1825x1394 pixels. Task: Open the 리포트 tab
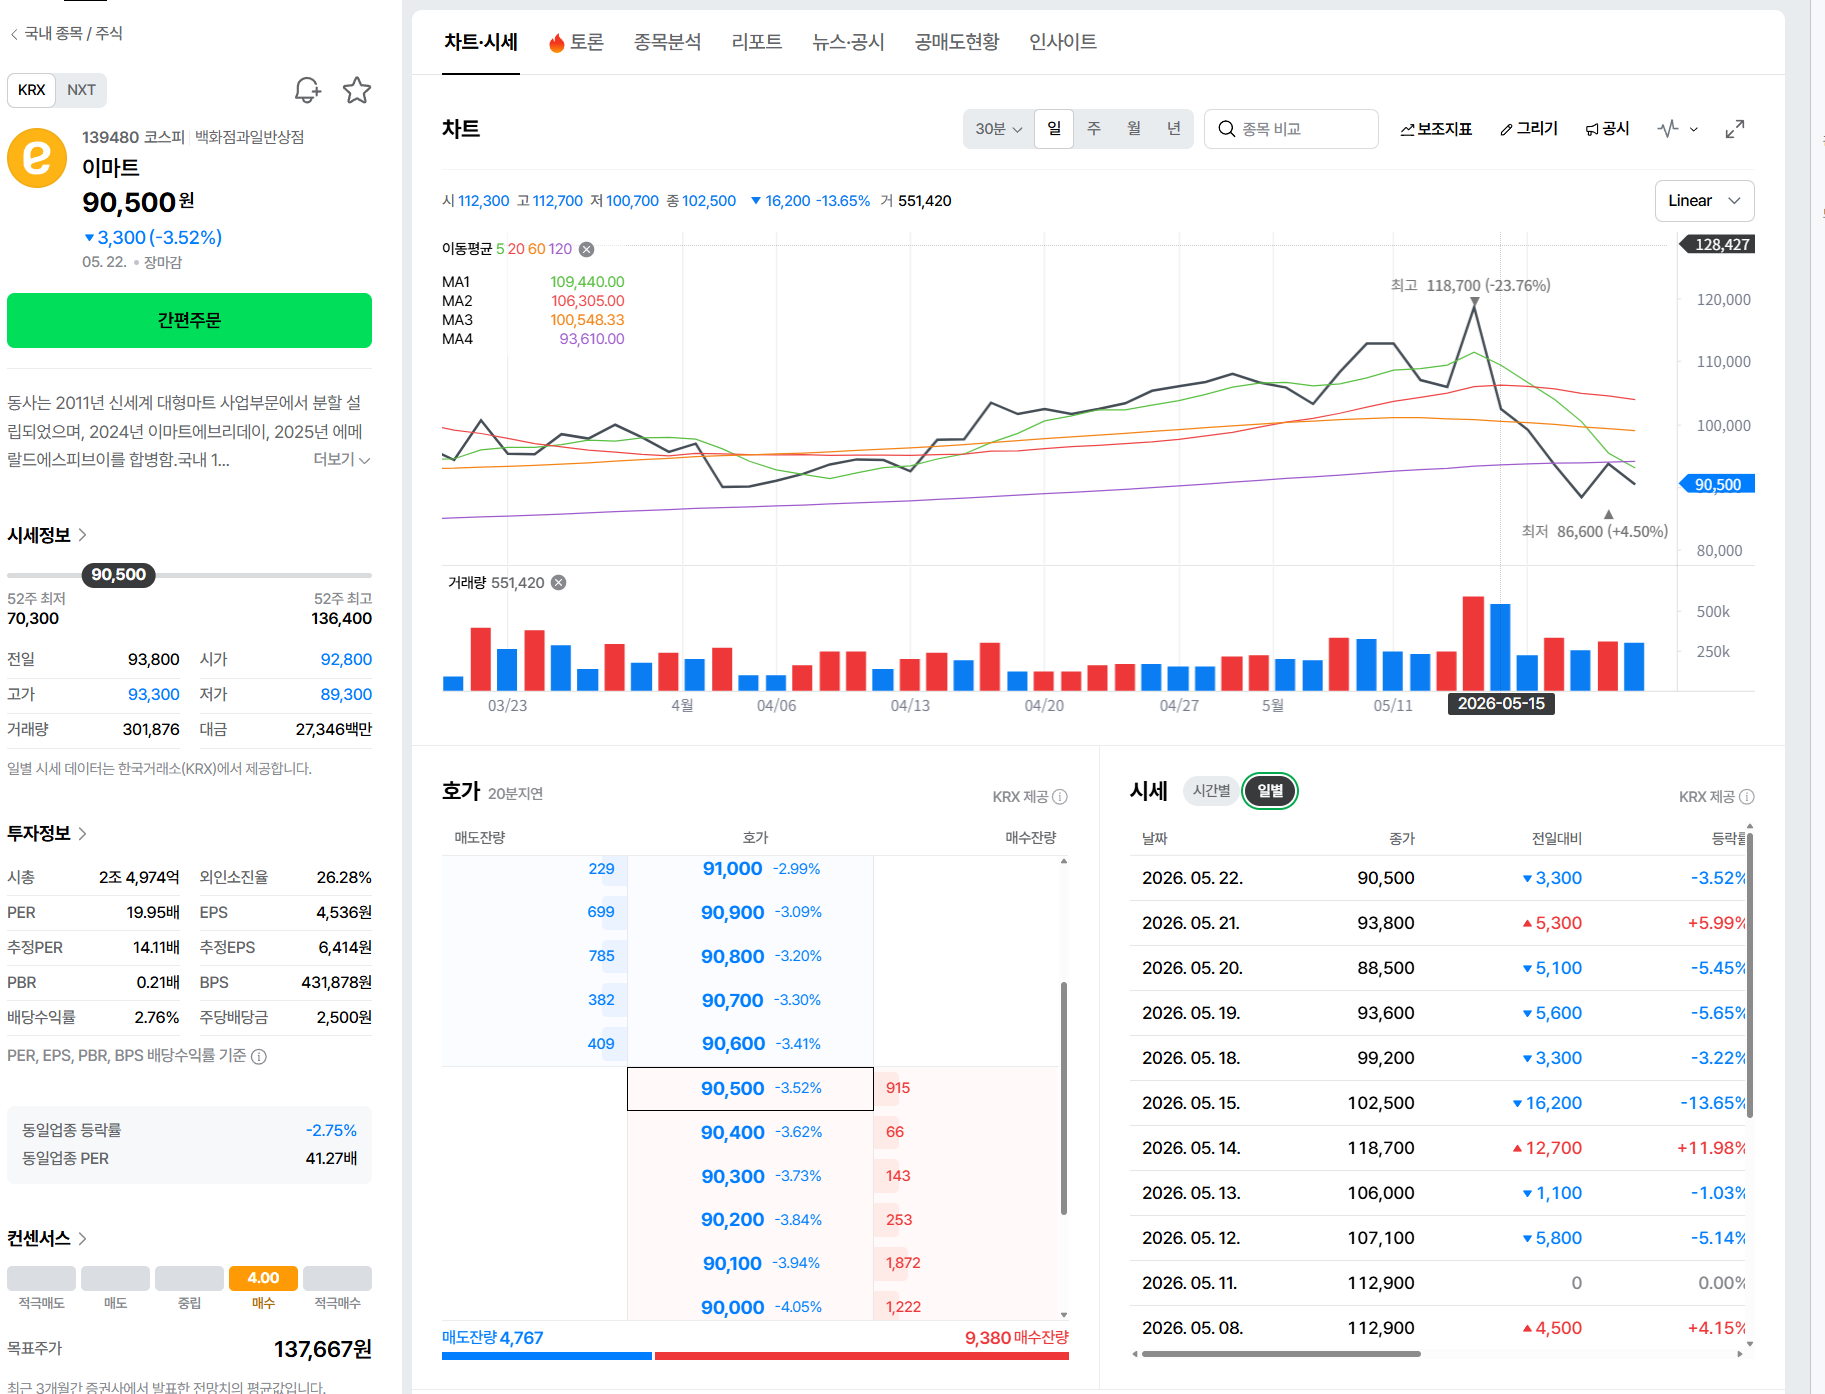coord(757,42)
